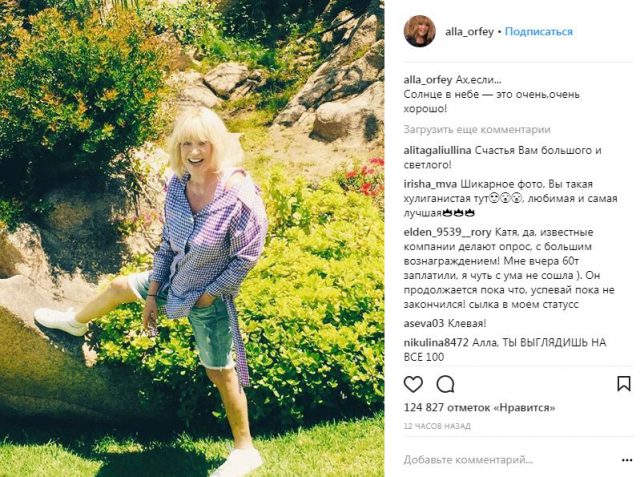Open the three-dot more options menu
The height and width of the screenshot is (477, 640).
[x=627, y=460]
